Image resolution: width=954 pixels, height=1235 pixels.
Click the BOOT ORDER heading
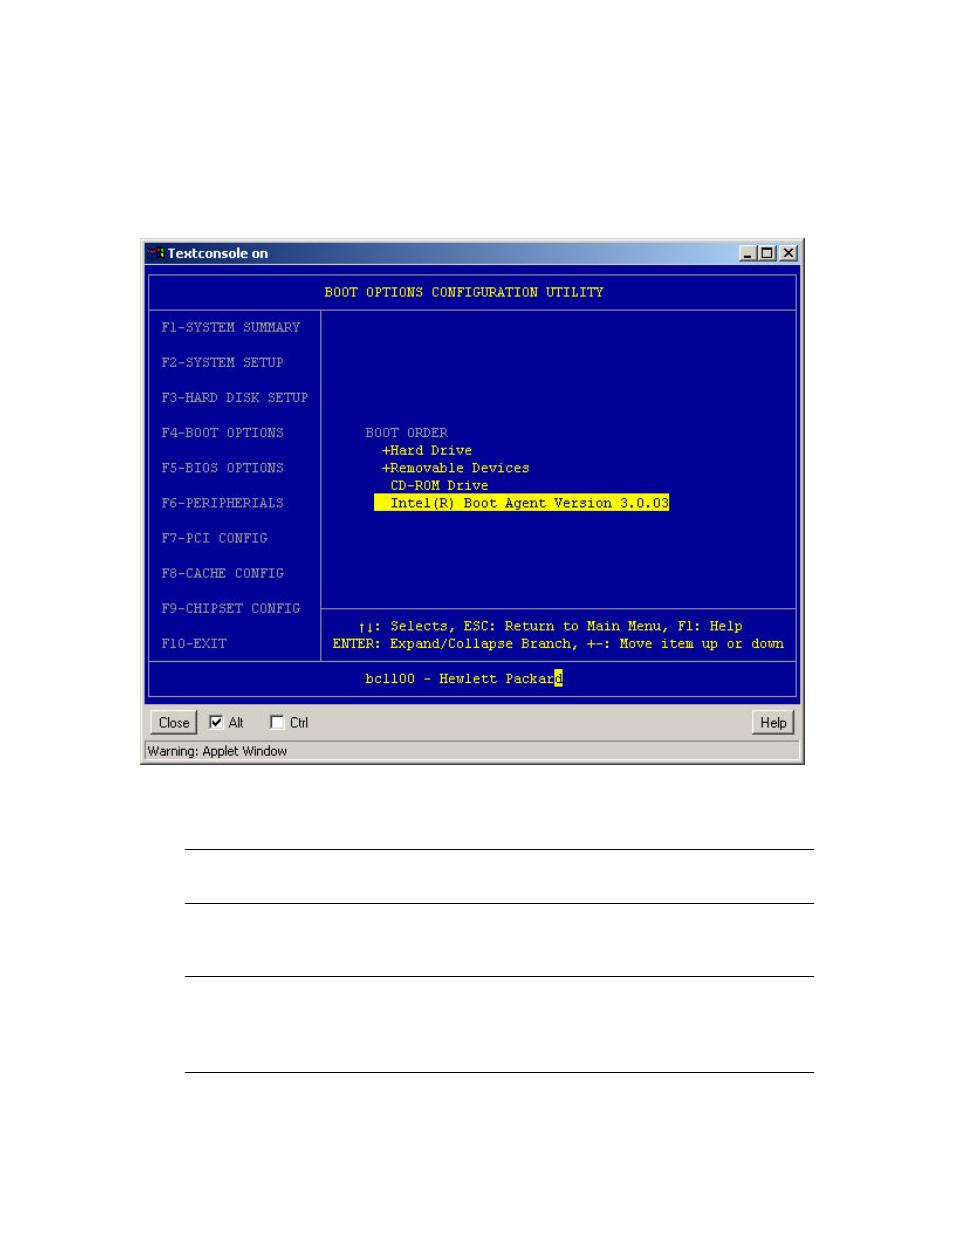(x=406, y=433)
